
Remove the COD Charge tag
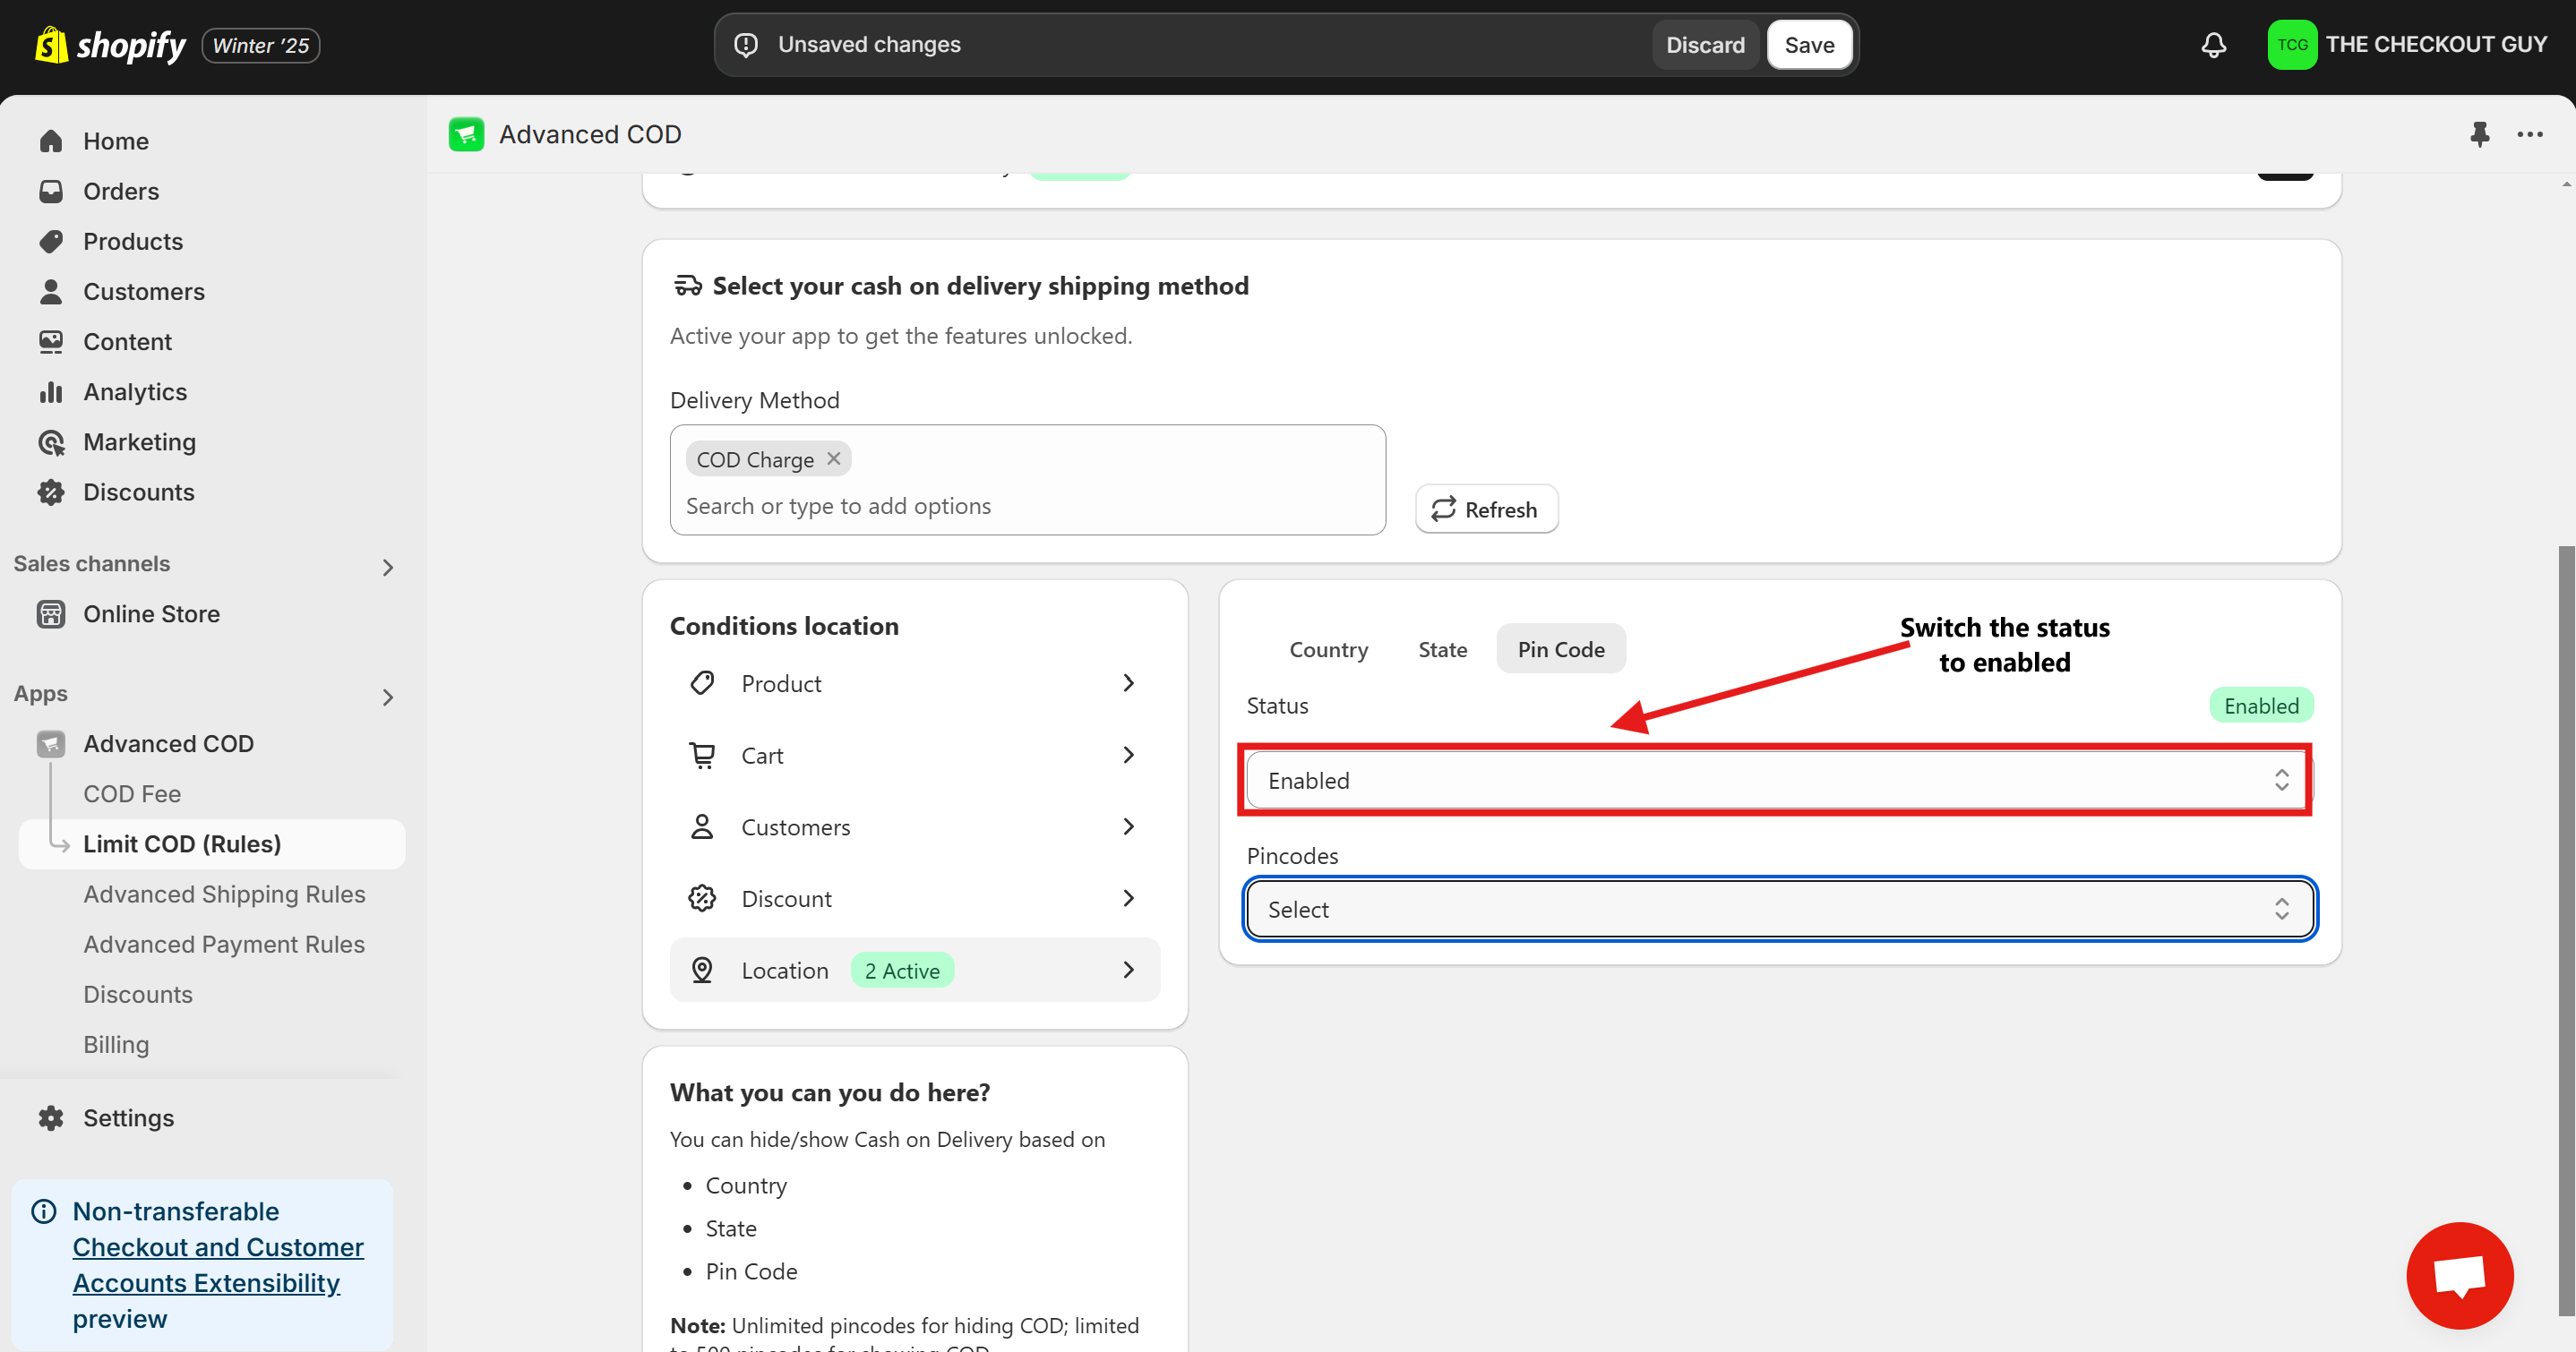point(833,458)
